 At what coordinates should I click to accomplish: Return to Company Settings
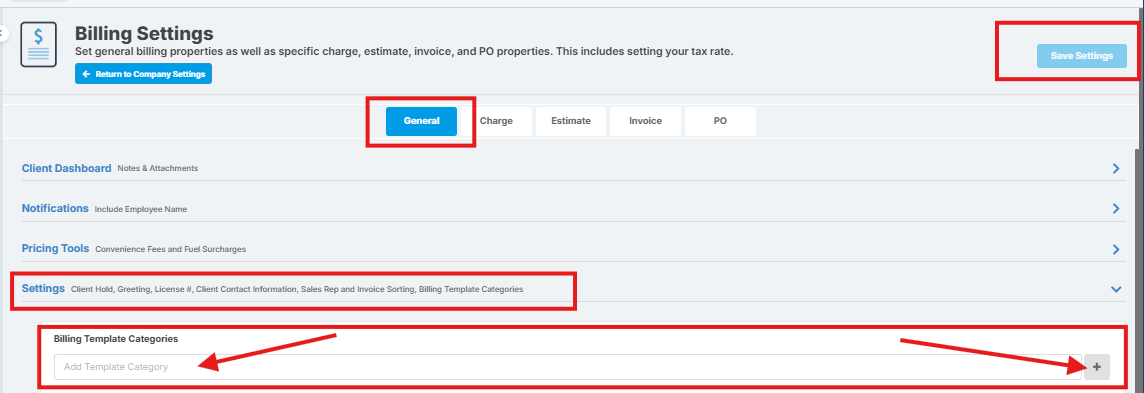pos(143,74)
